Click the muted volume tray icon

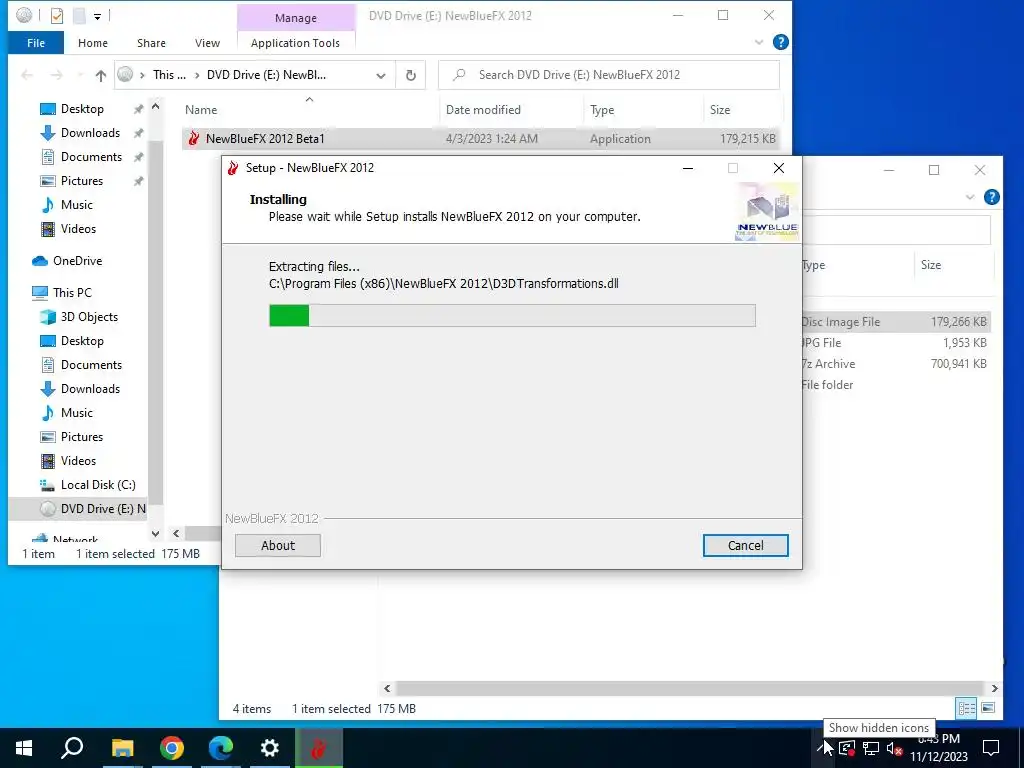[x=894, y=748]
